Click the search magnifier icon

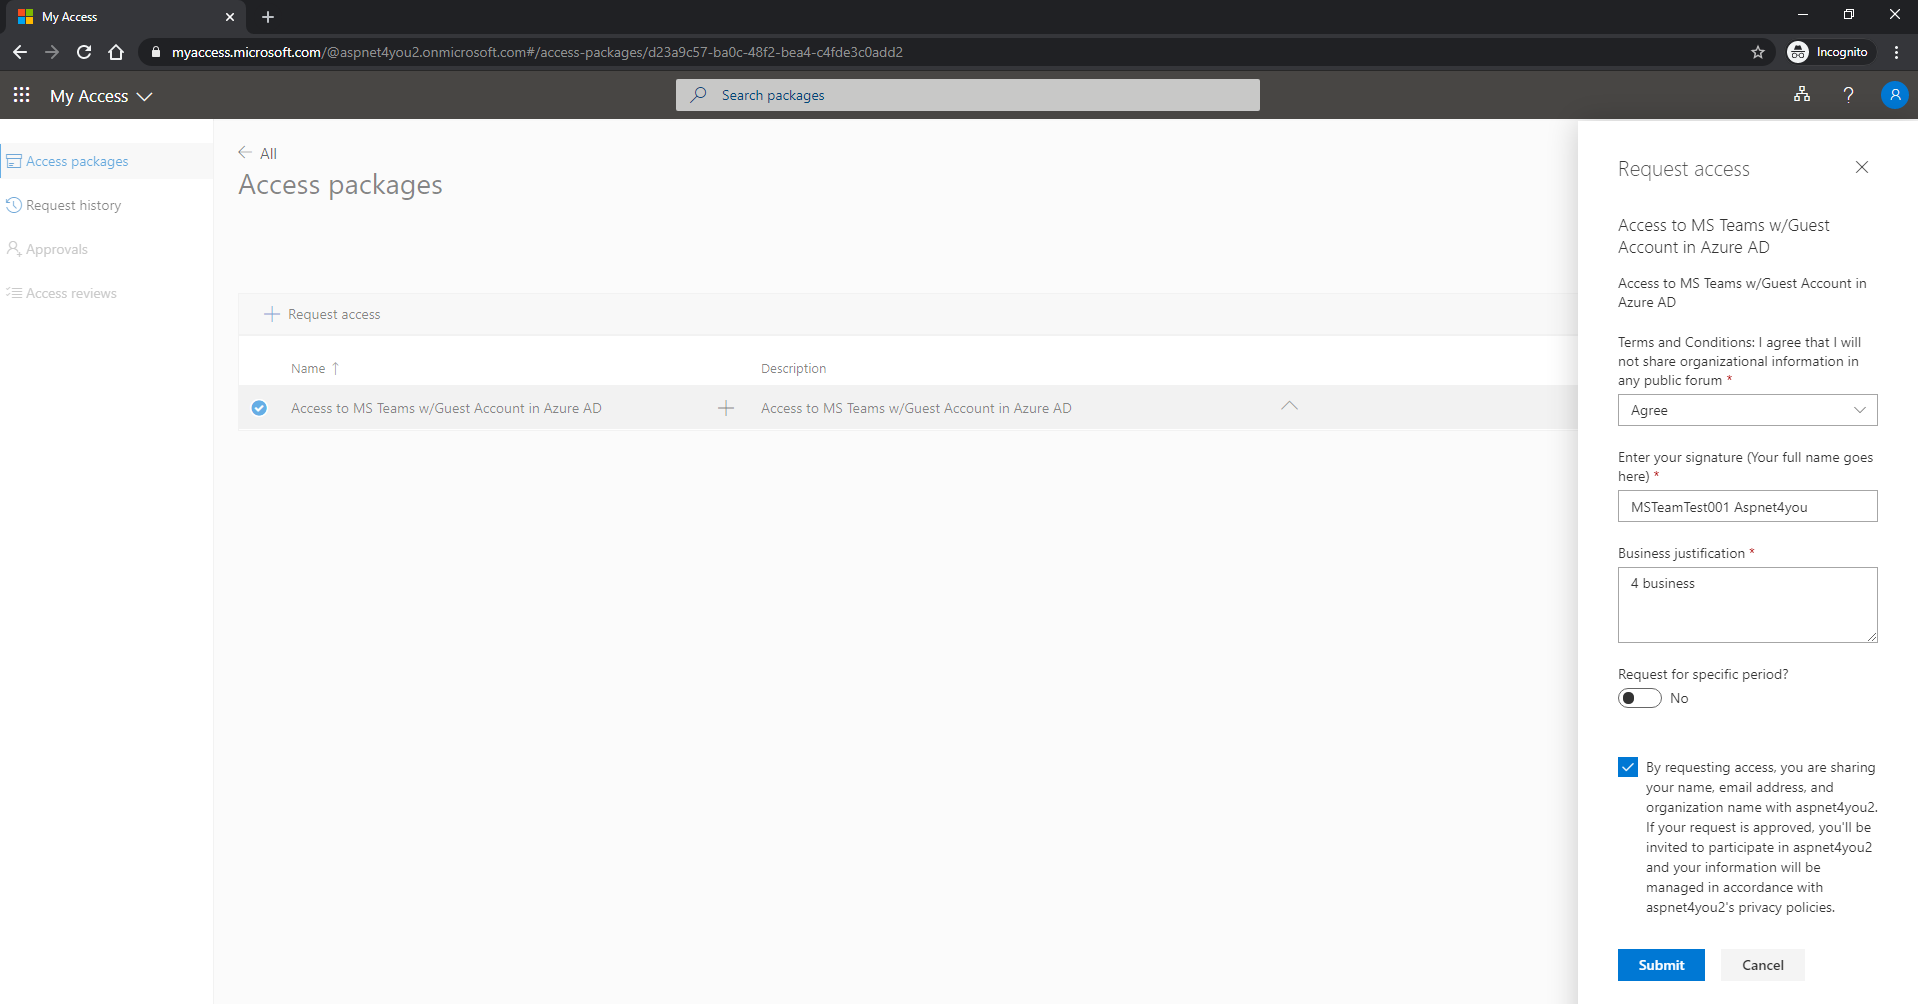[x=699, y=95]
